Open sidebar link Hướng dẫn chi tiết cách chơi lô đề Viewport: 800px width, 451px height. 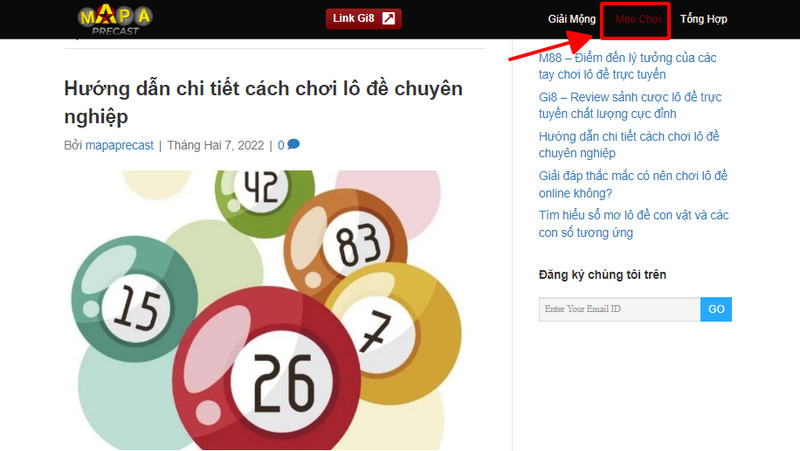[x=629, y=144]
